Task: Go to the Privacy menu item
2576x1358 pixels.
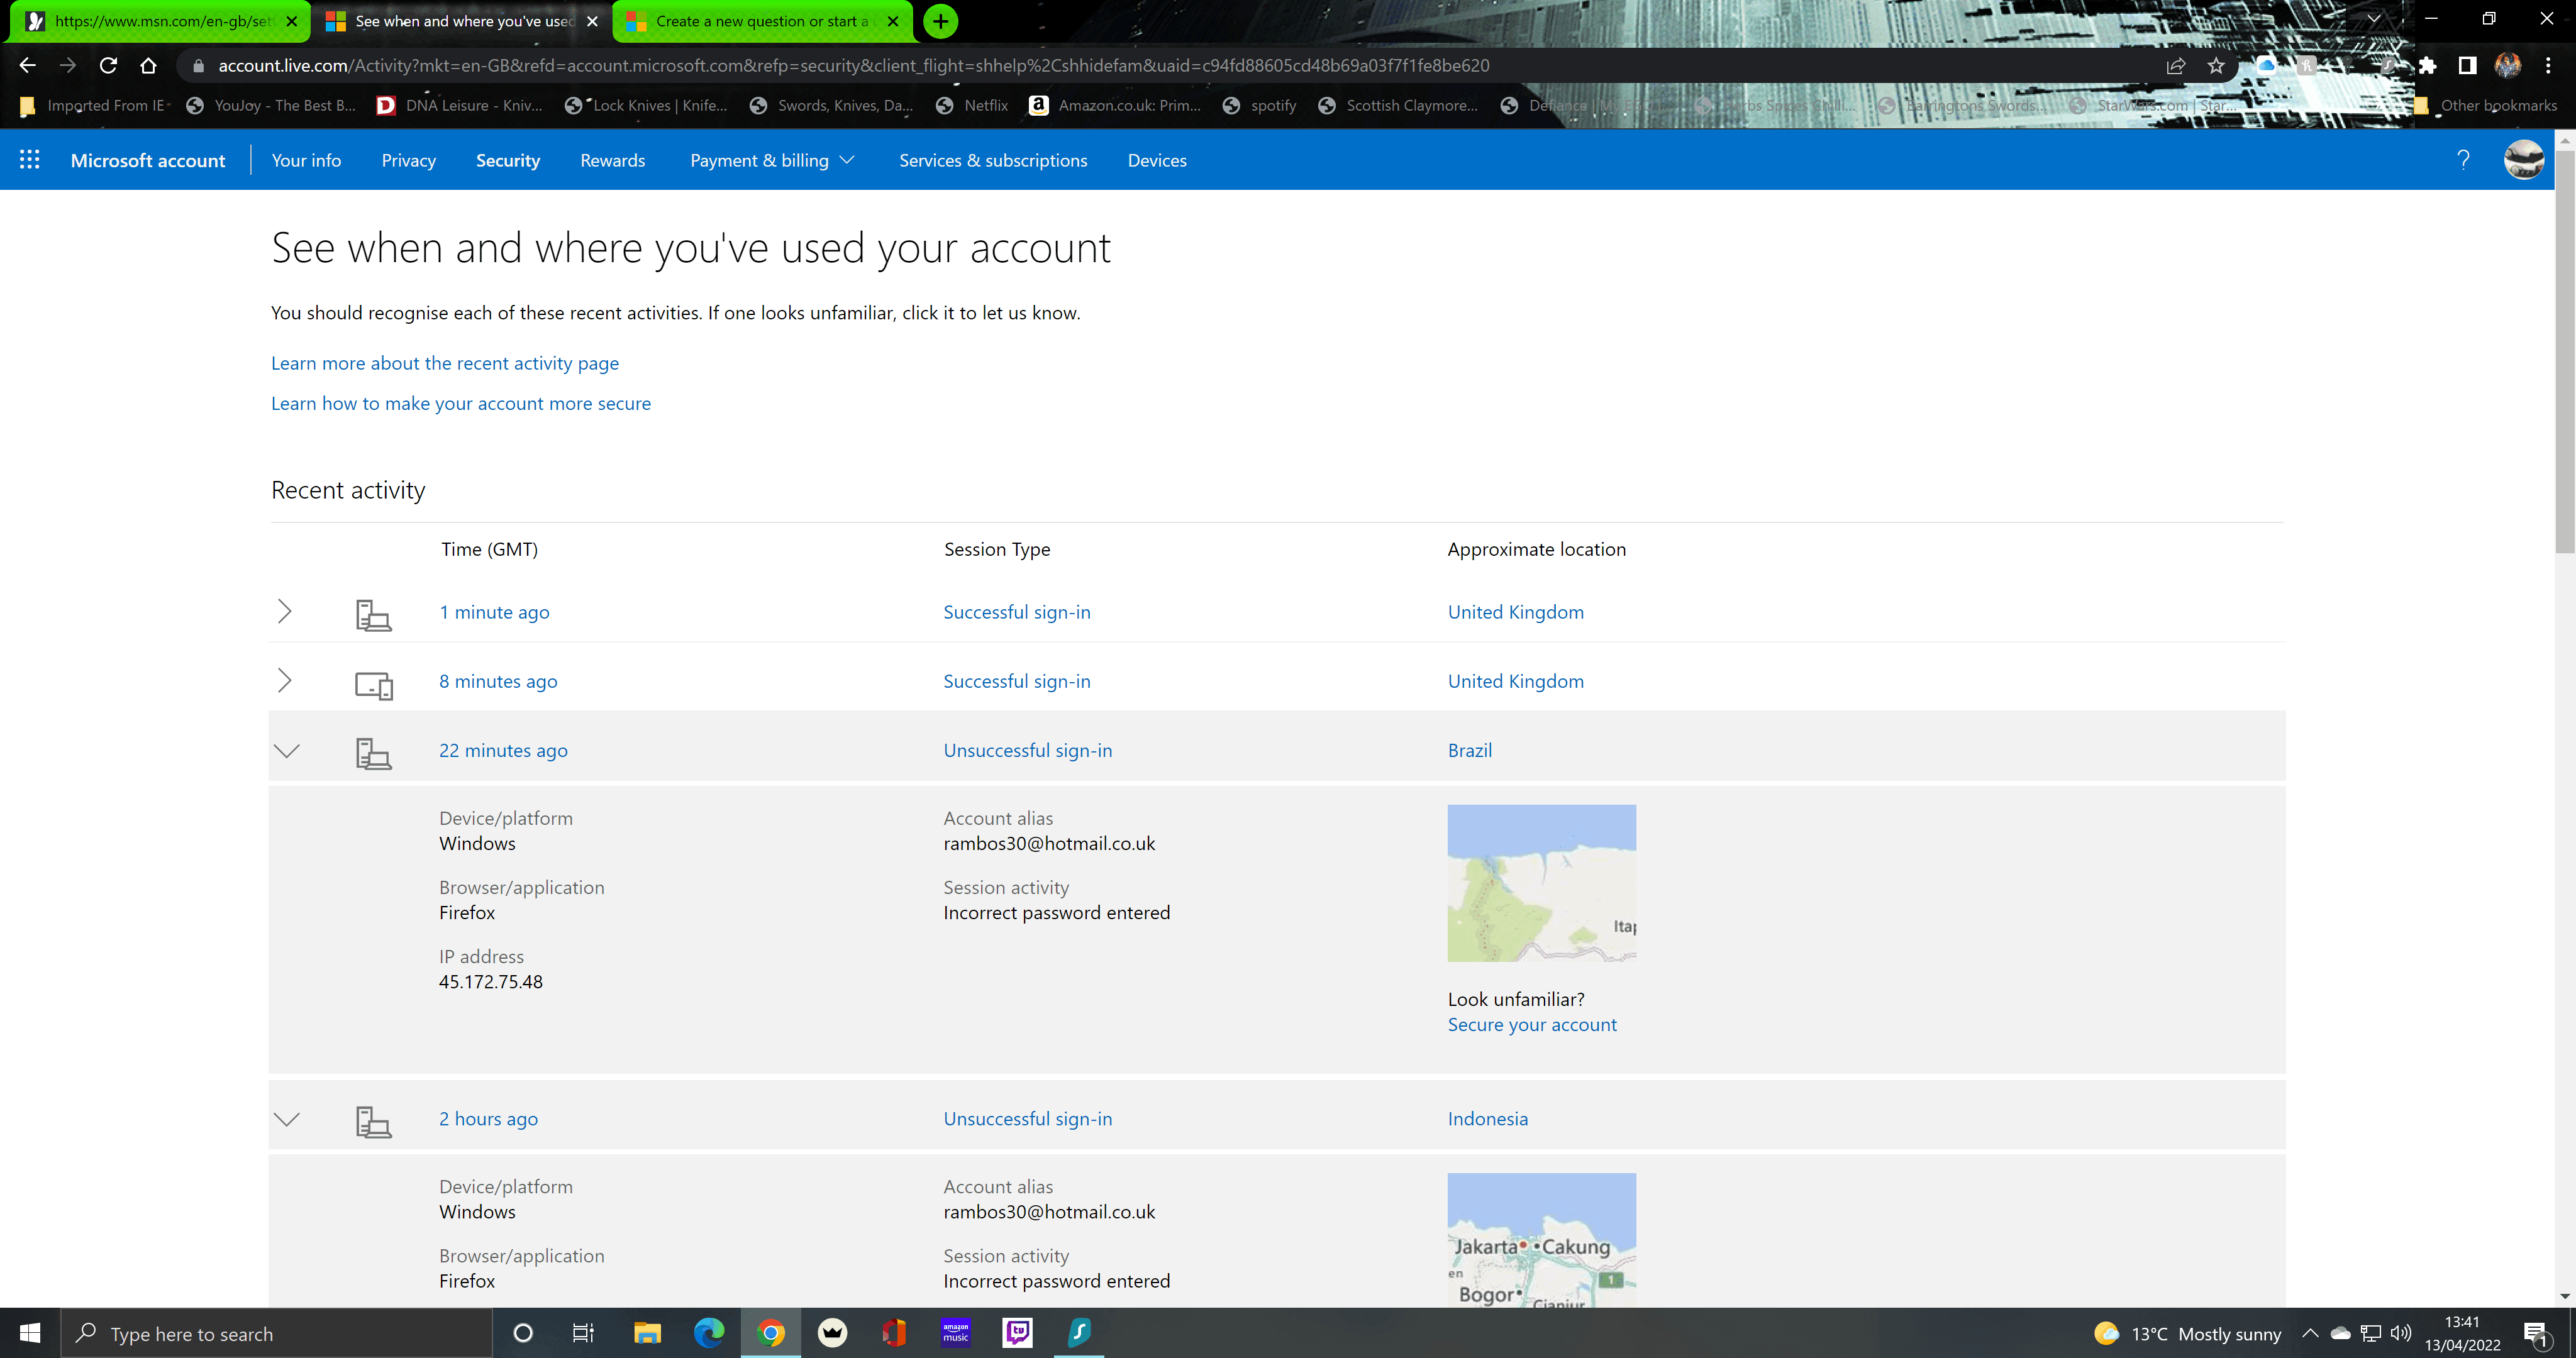Action: pos(408,160)
